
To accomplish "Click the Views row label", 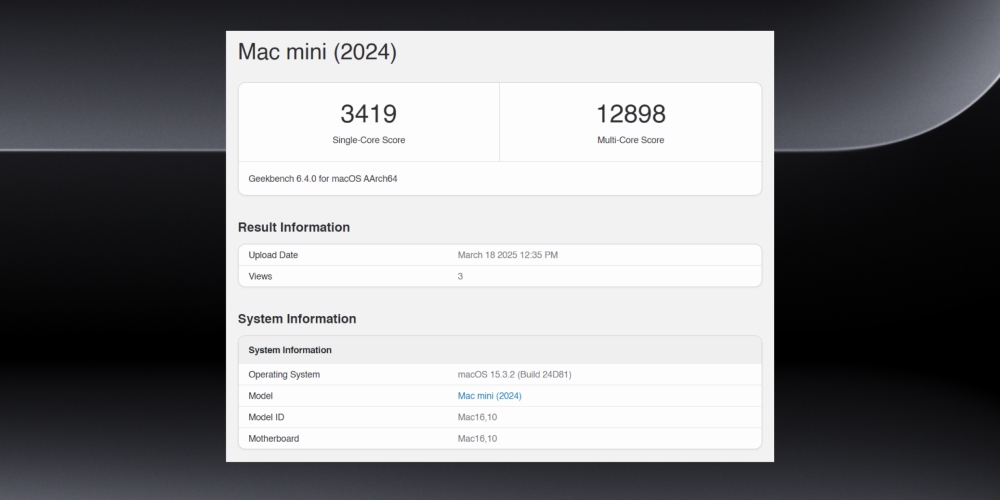I will [260, 276].
